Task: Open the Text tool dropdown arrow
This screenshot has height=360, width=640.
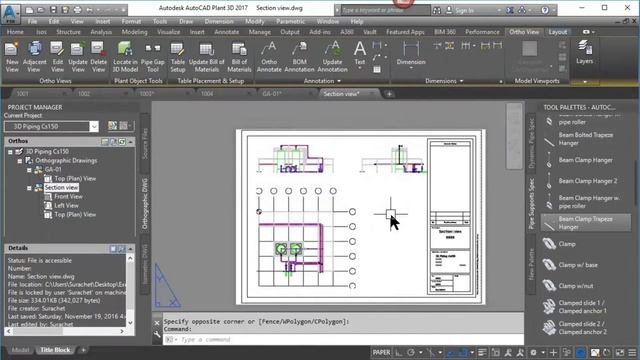Action: tap(360, 68)
